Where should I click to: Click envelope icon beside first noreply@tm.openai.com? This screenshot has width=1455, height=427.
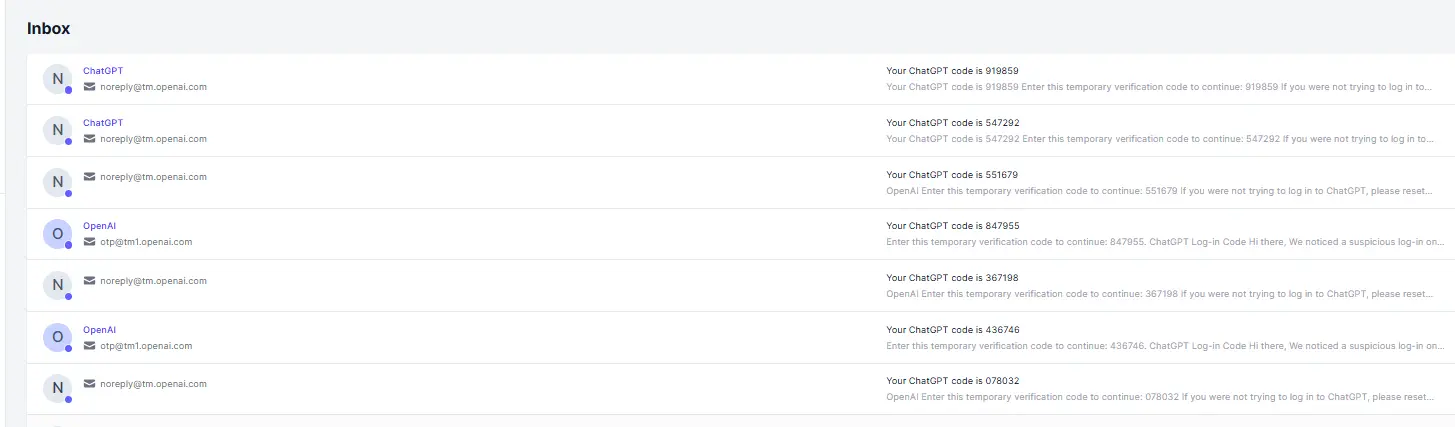tap(89, 87)
